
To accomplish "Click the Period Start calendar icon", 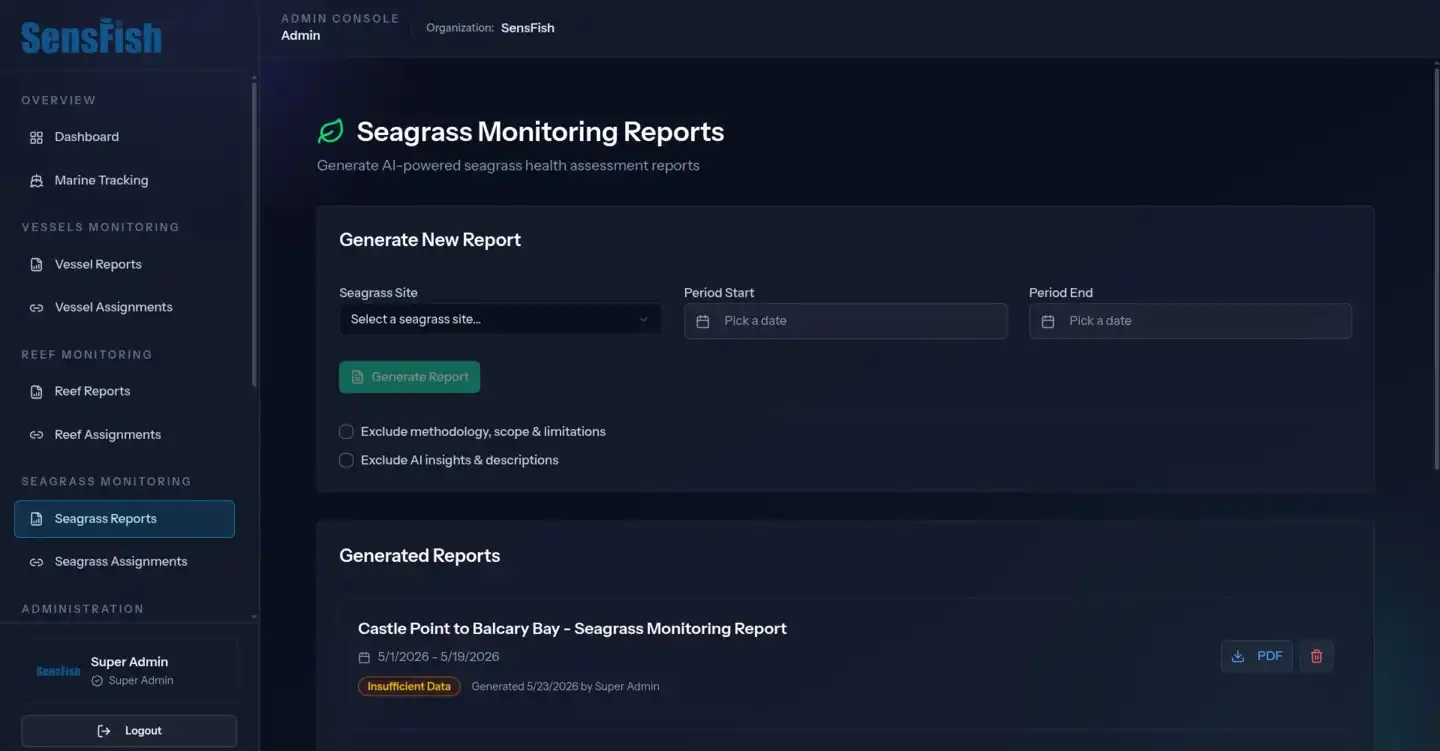I will point(703,321).
